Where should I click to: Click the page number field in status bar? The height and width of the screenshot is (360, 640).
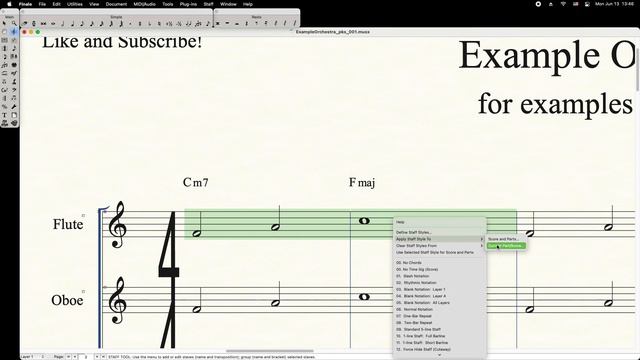[86, 357]
